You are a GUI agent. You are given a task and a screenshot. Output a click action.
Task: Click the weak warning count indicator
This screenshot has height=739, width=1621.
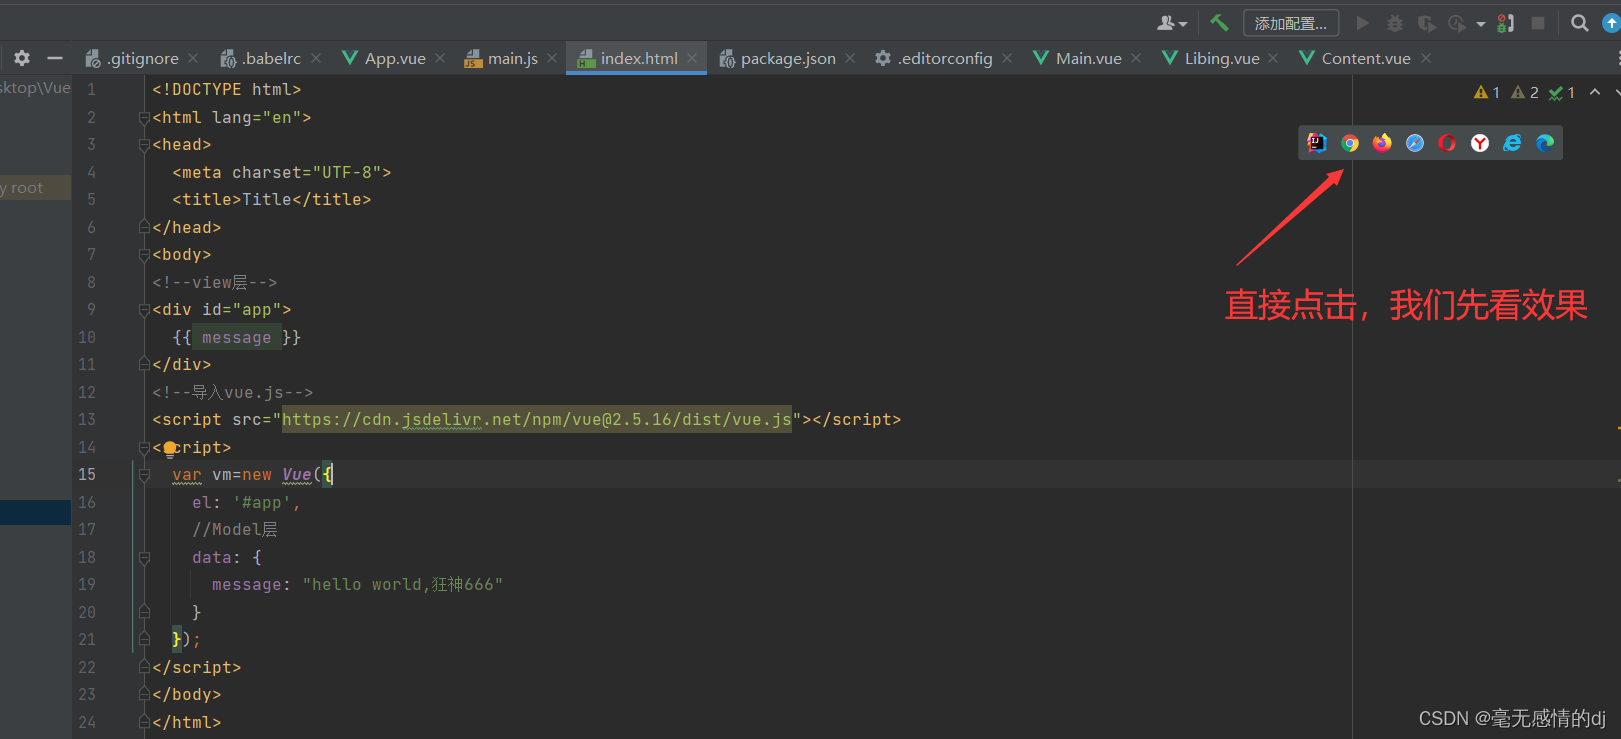[1525, 92]
